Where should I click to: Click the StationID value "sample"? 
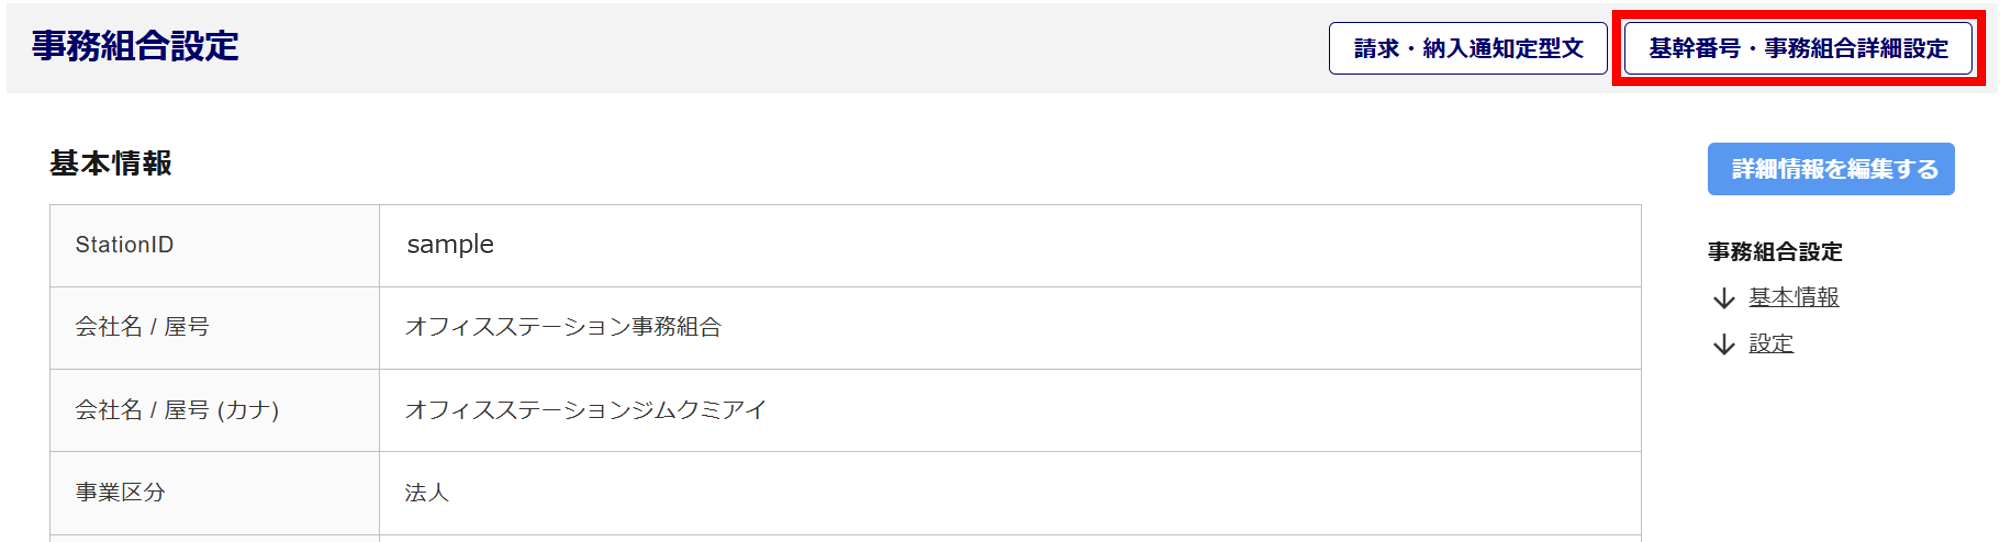click(x=450, y=245)
